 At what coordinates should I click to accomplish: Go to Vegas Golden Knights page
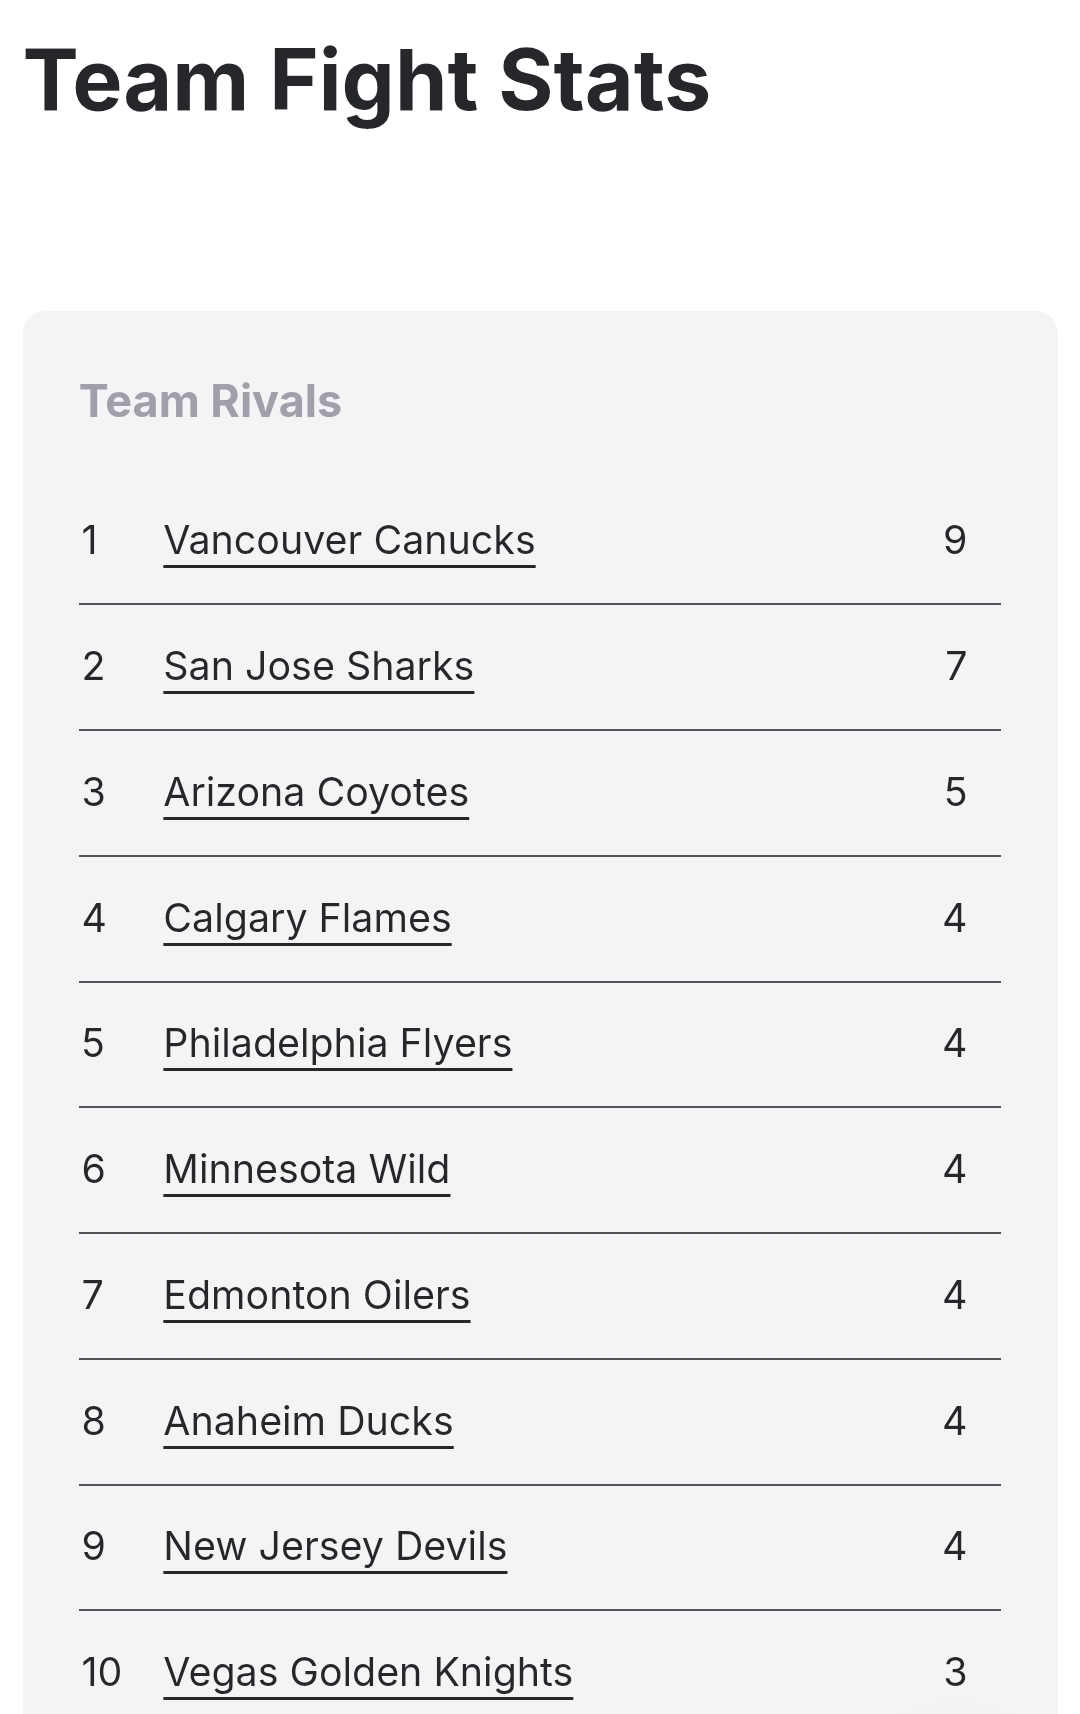point(368,1673)
